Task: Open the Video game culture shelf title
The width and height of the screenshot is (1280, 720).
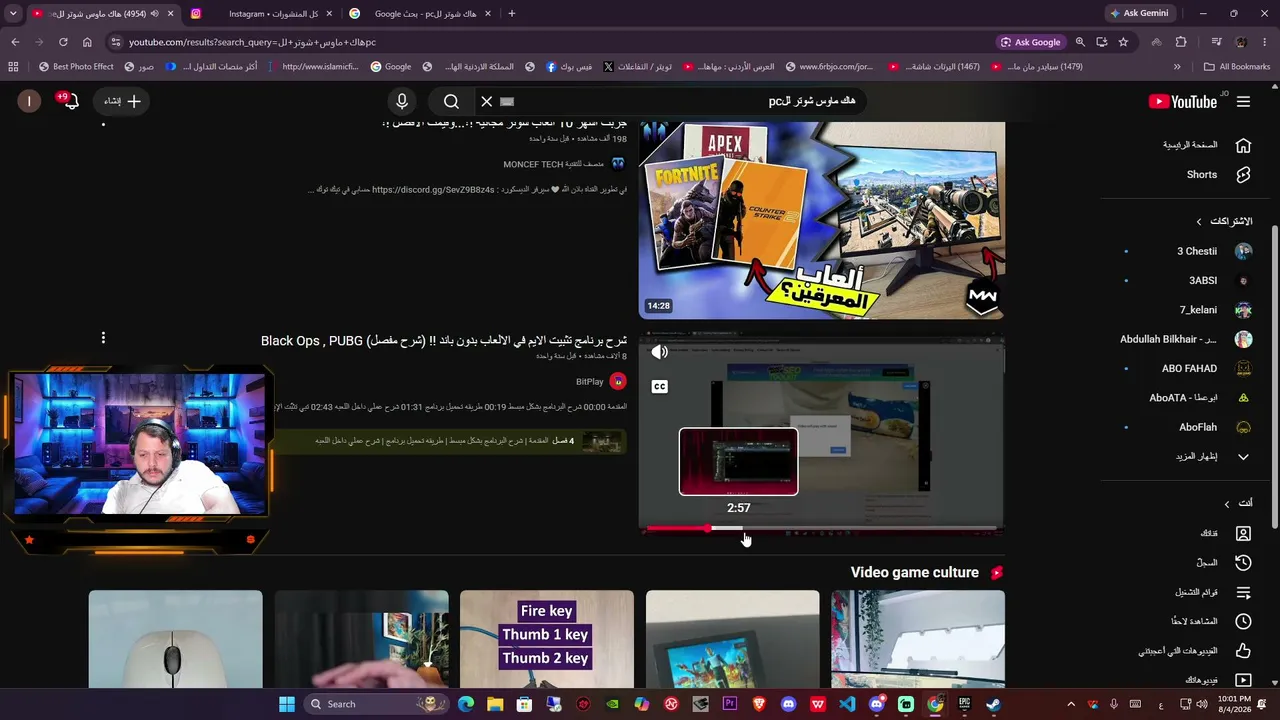Action: point(914,573)
